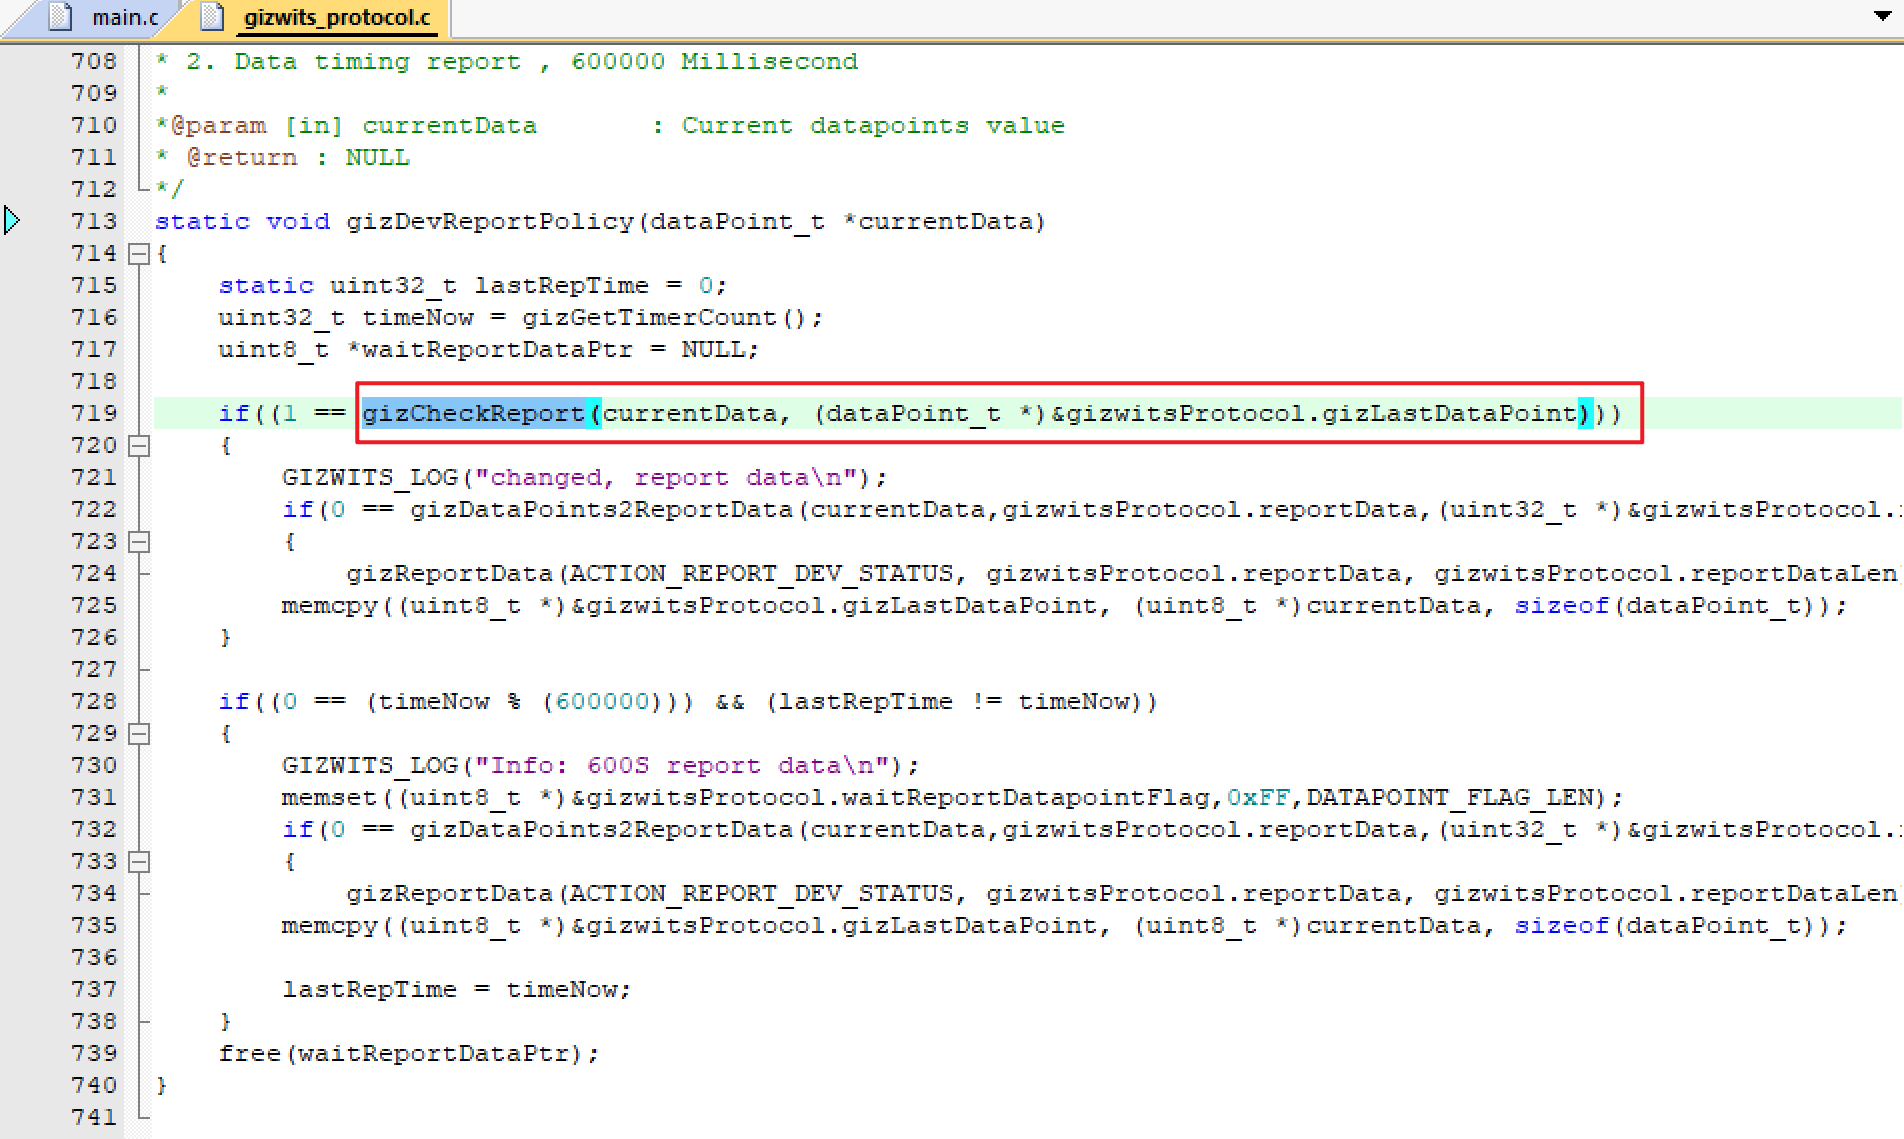Click the highlighted closing parenthesis on line 719
1904x1139 pixels.
click(x=1584, y=413)
